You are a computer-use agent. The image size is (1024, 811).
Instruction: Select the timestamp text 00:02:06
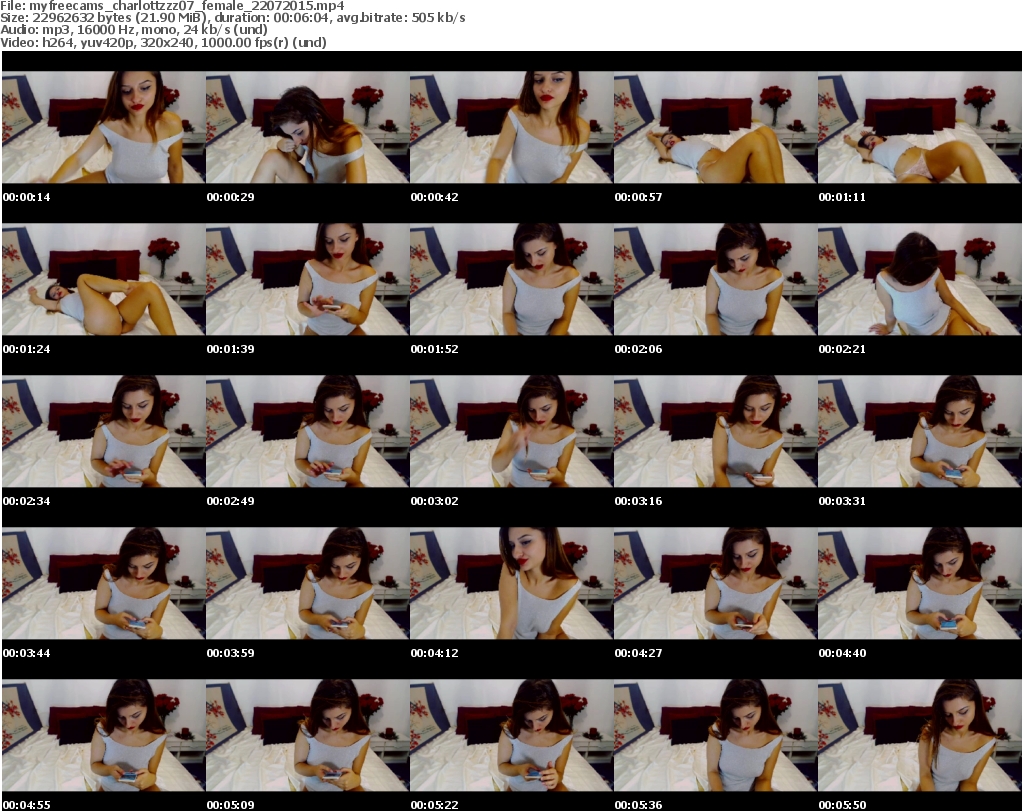pos(638,349)
